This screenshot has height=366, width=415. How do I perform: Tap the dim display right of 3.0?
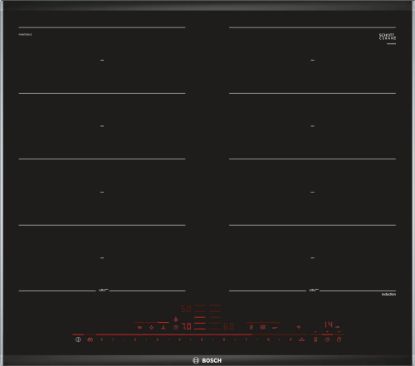click(229, 326)
